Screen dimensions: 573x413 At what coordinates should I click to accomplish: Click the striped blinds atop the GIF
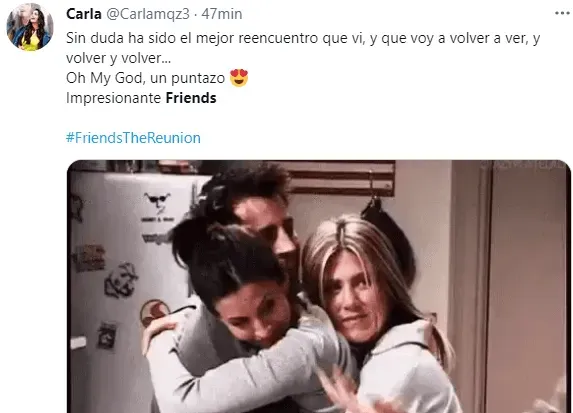(x=342, y=178)
